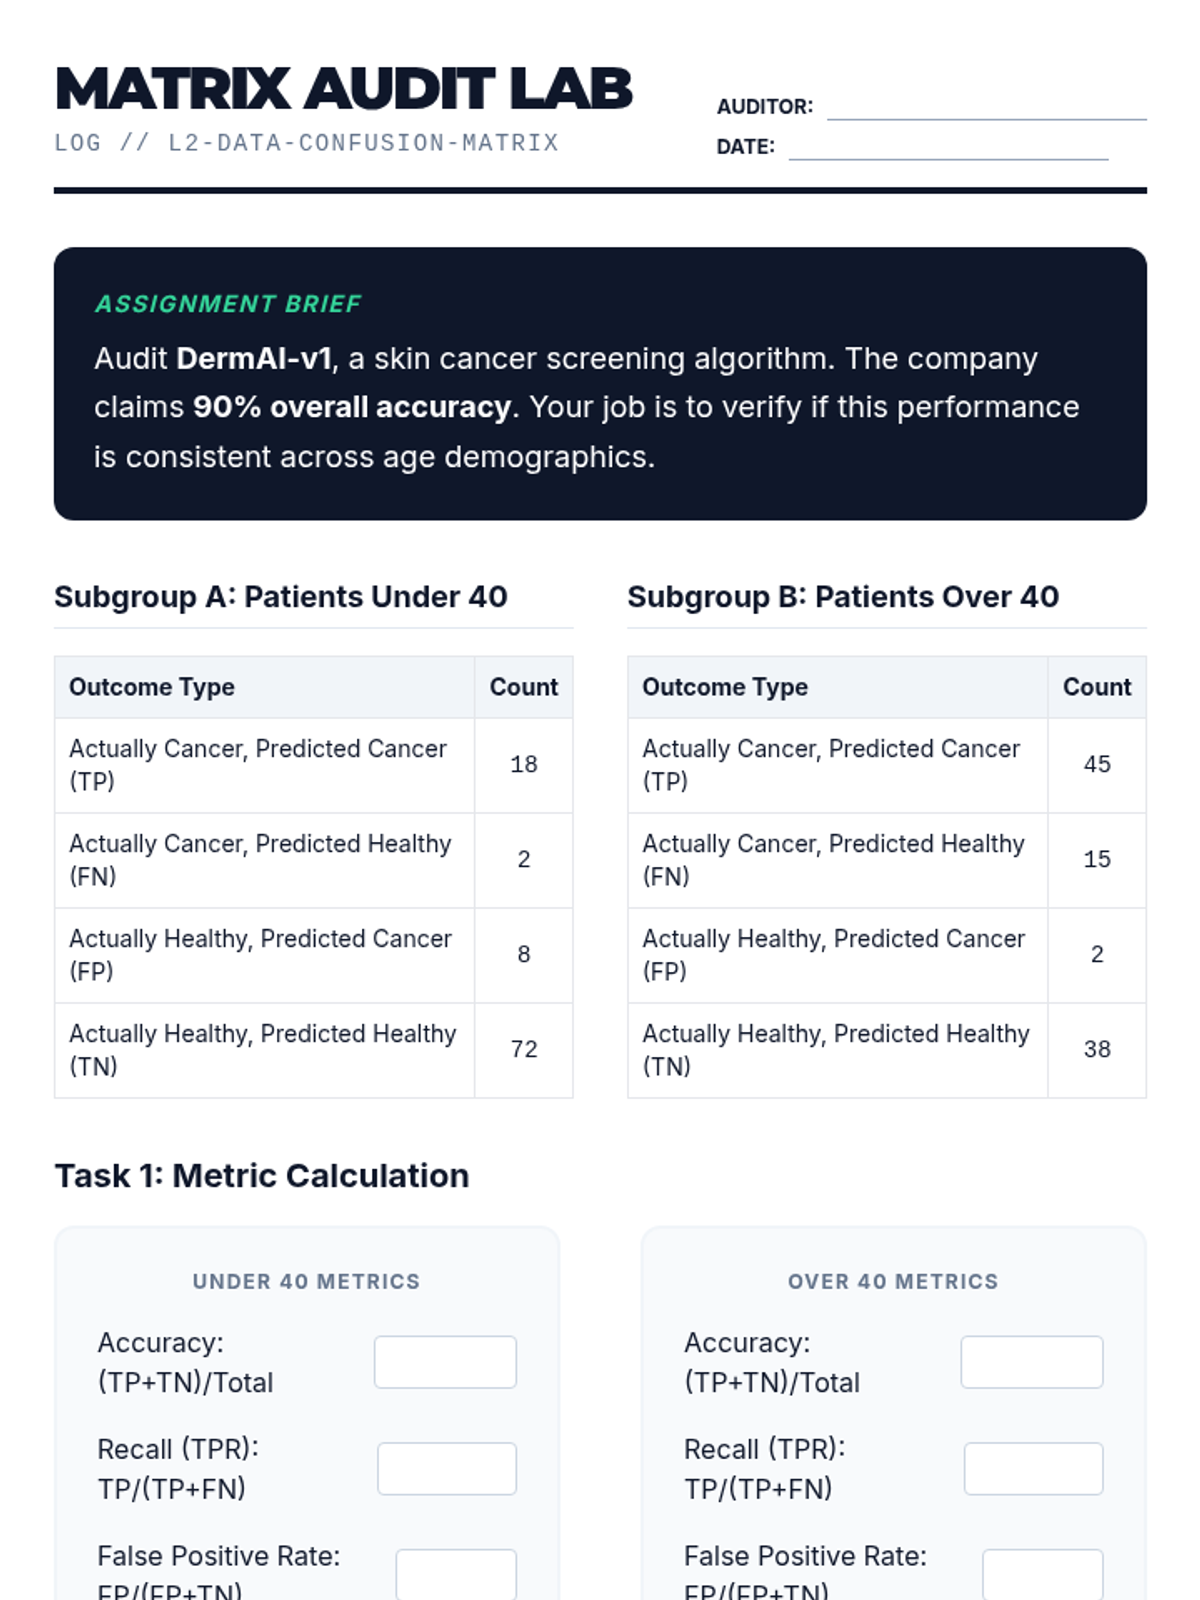The width and height of the screenshot is (1200, 1600).
Task: Focus the Under 40 Accuracy input box
Action: pyautogui.click(x=445, y=1362)
